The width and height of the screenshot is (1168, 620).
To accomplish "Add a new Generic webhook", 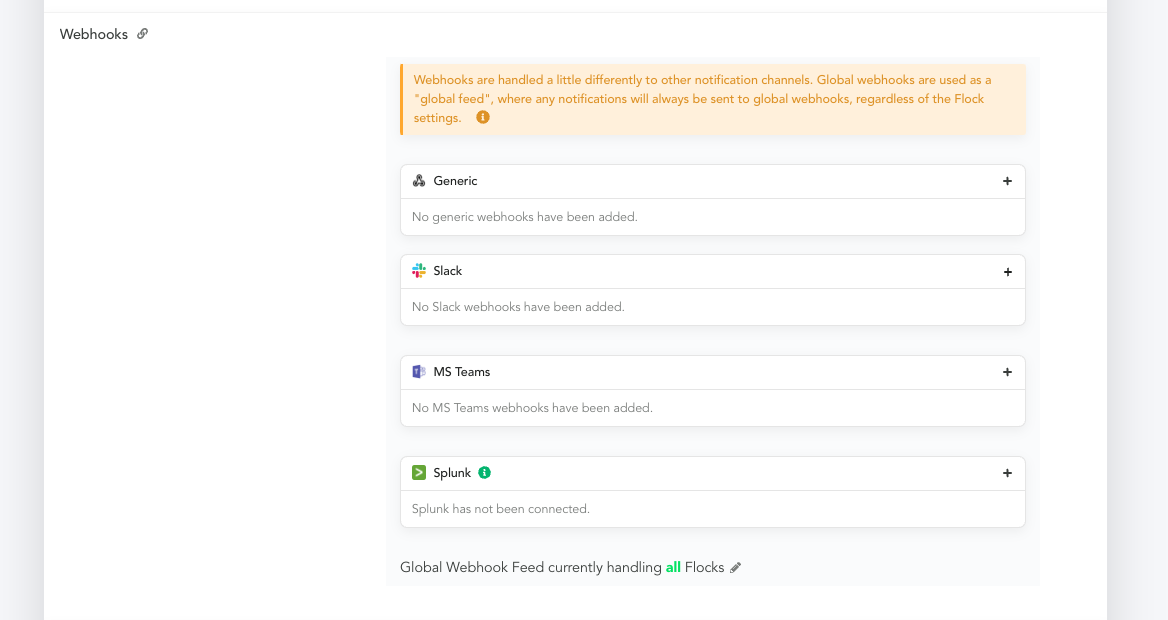I will click(1007, 181).
